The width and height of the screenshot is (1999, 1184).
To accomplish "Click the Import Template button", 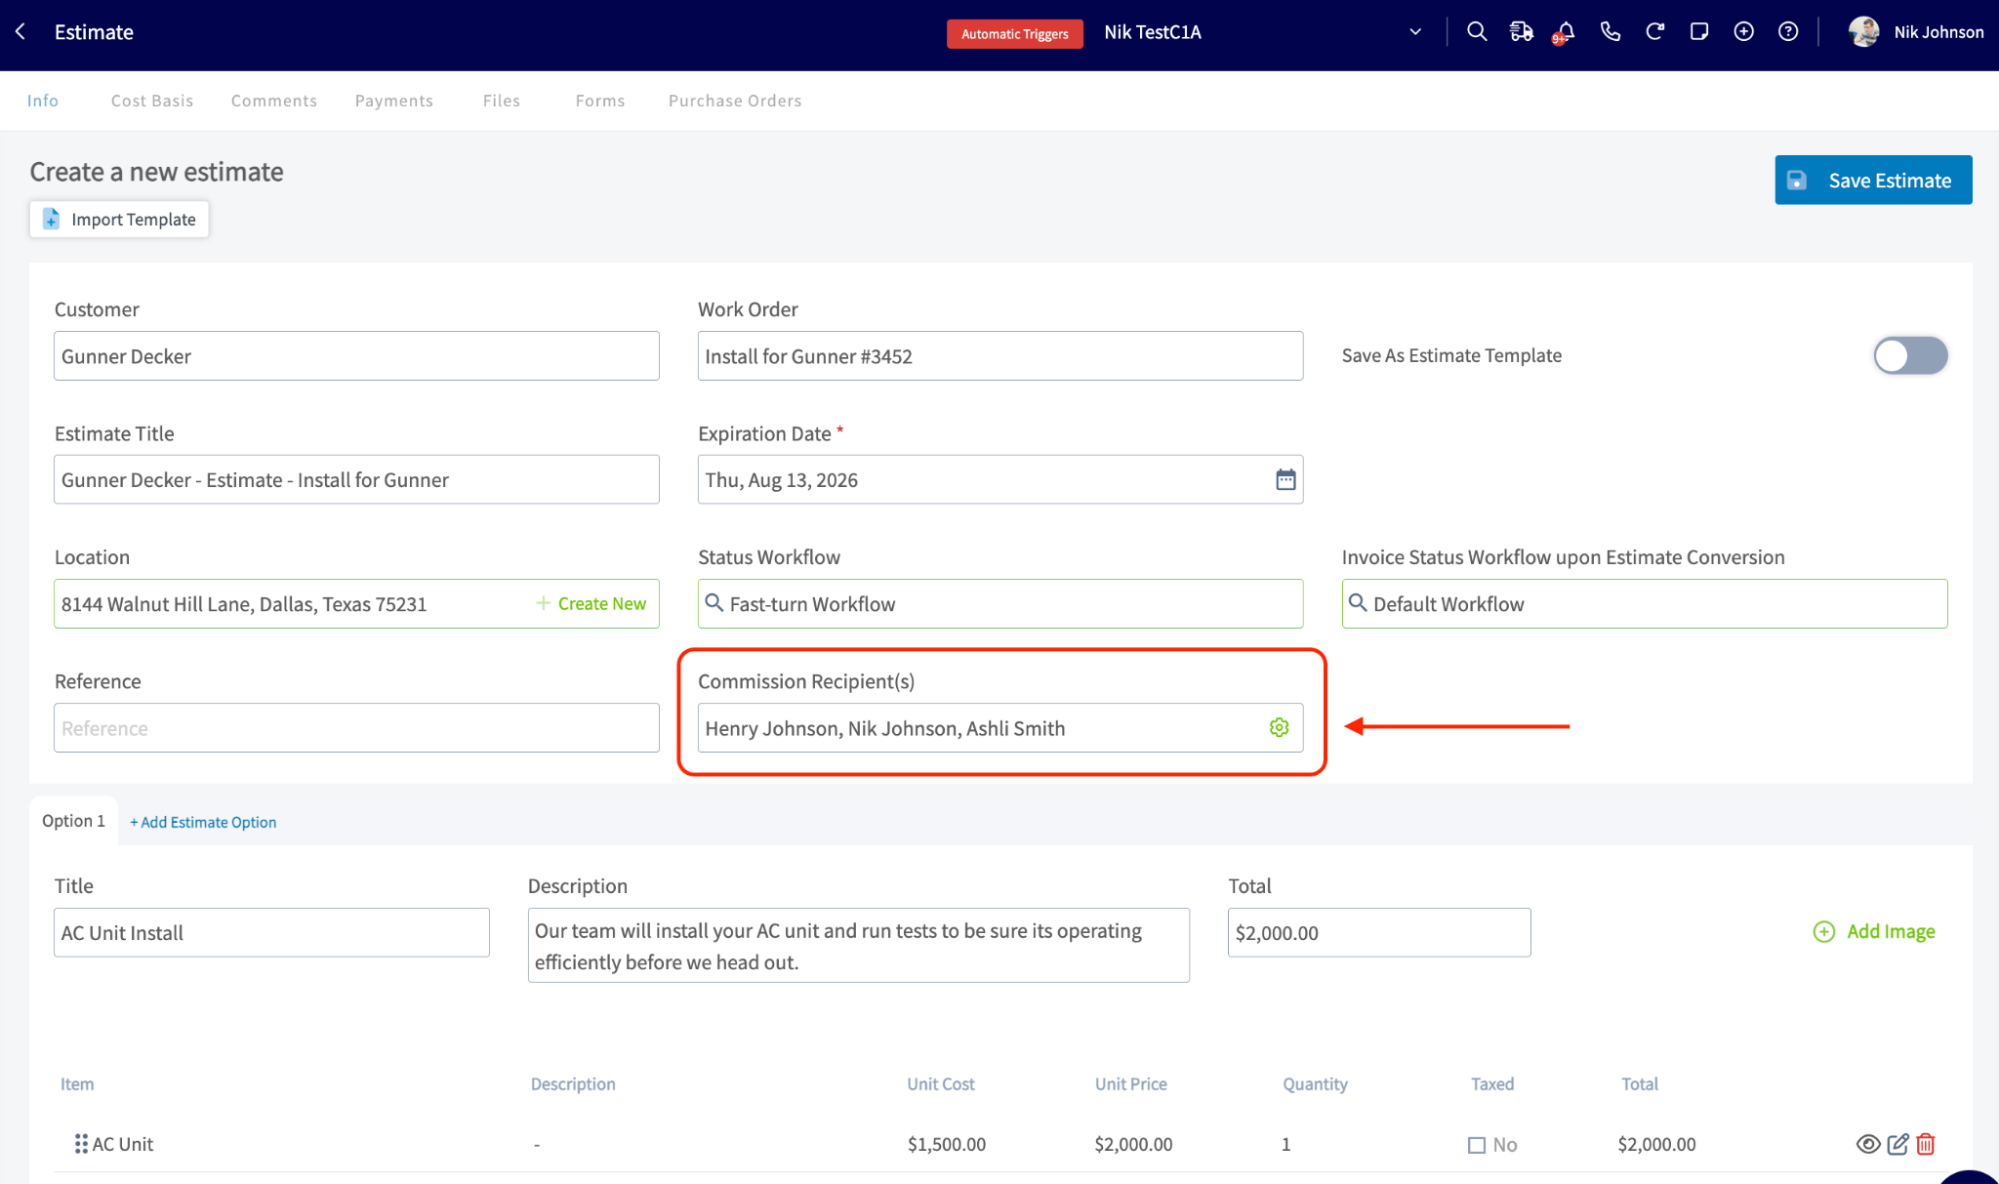I will coord(119,219).
